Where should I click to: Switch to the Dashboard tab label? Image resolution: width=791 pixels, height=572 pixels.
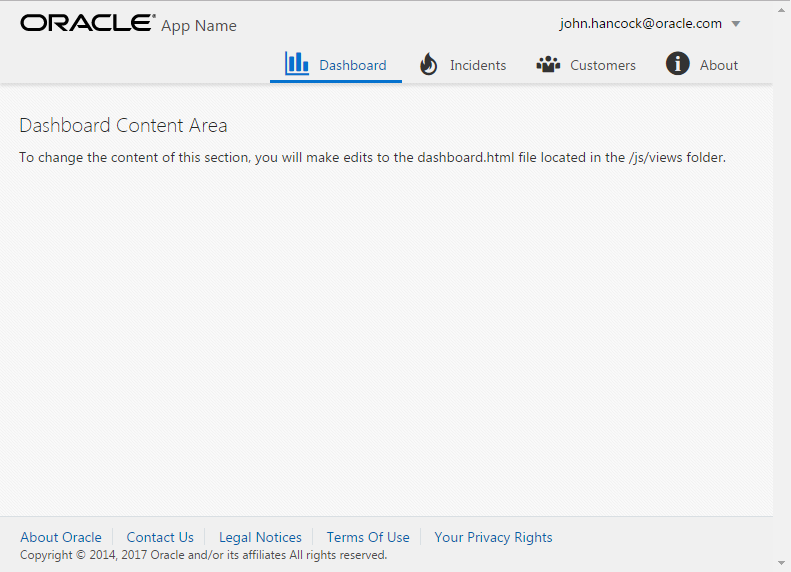(x=352, y=66)
